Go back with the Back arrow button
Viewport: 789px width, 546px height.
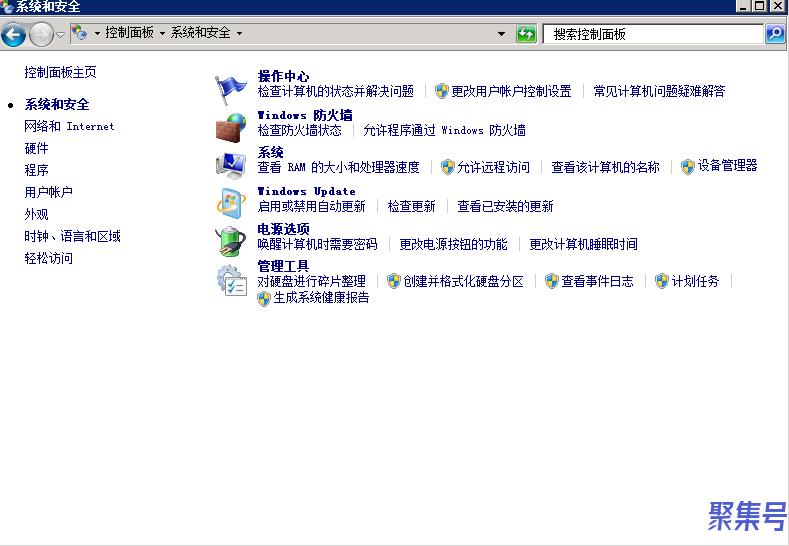[13, 35]
